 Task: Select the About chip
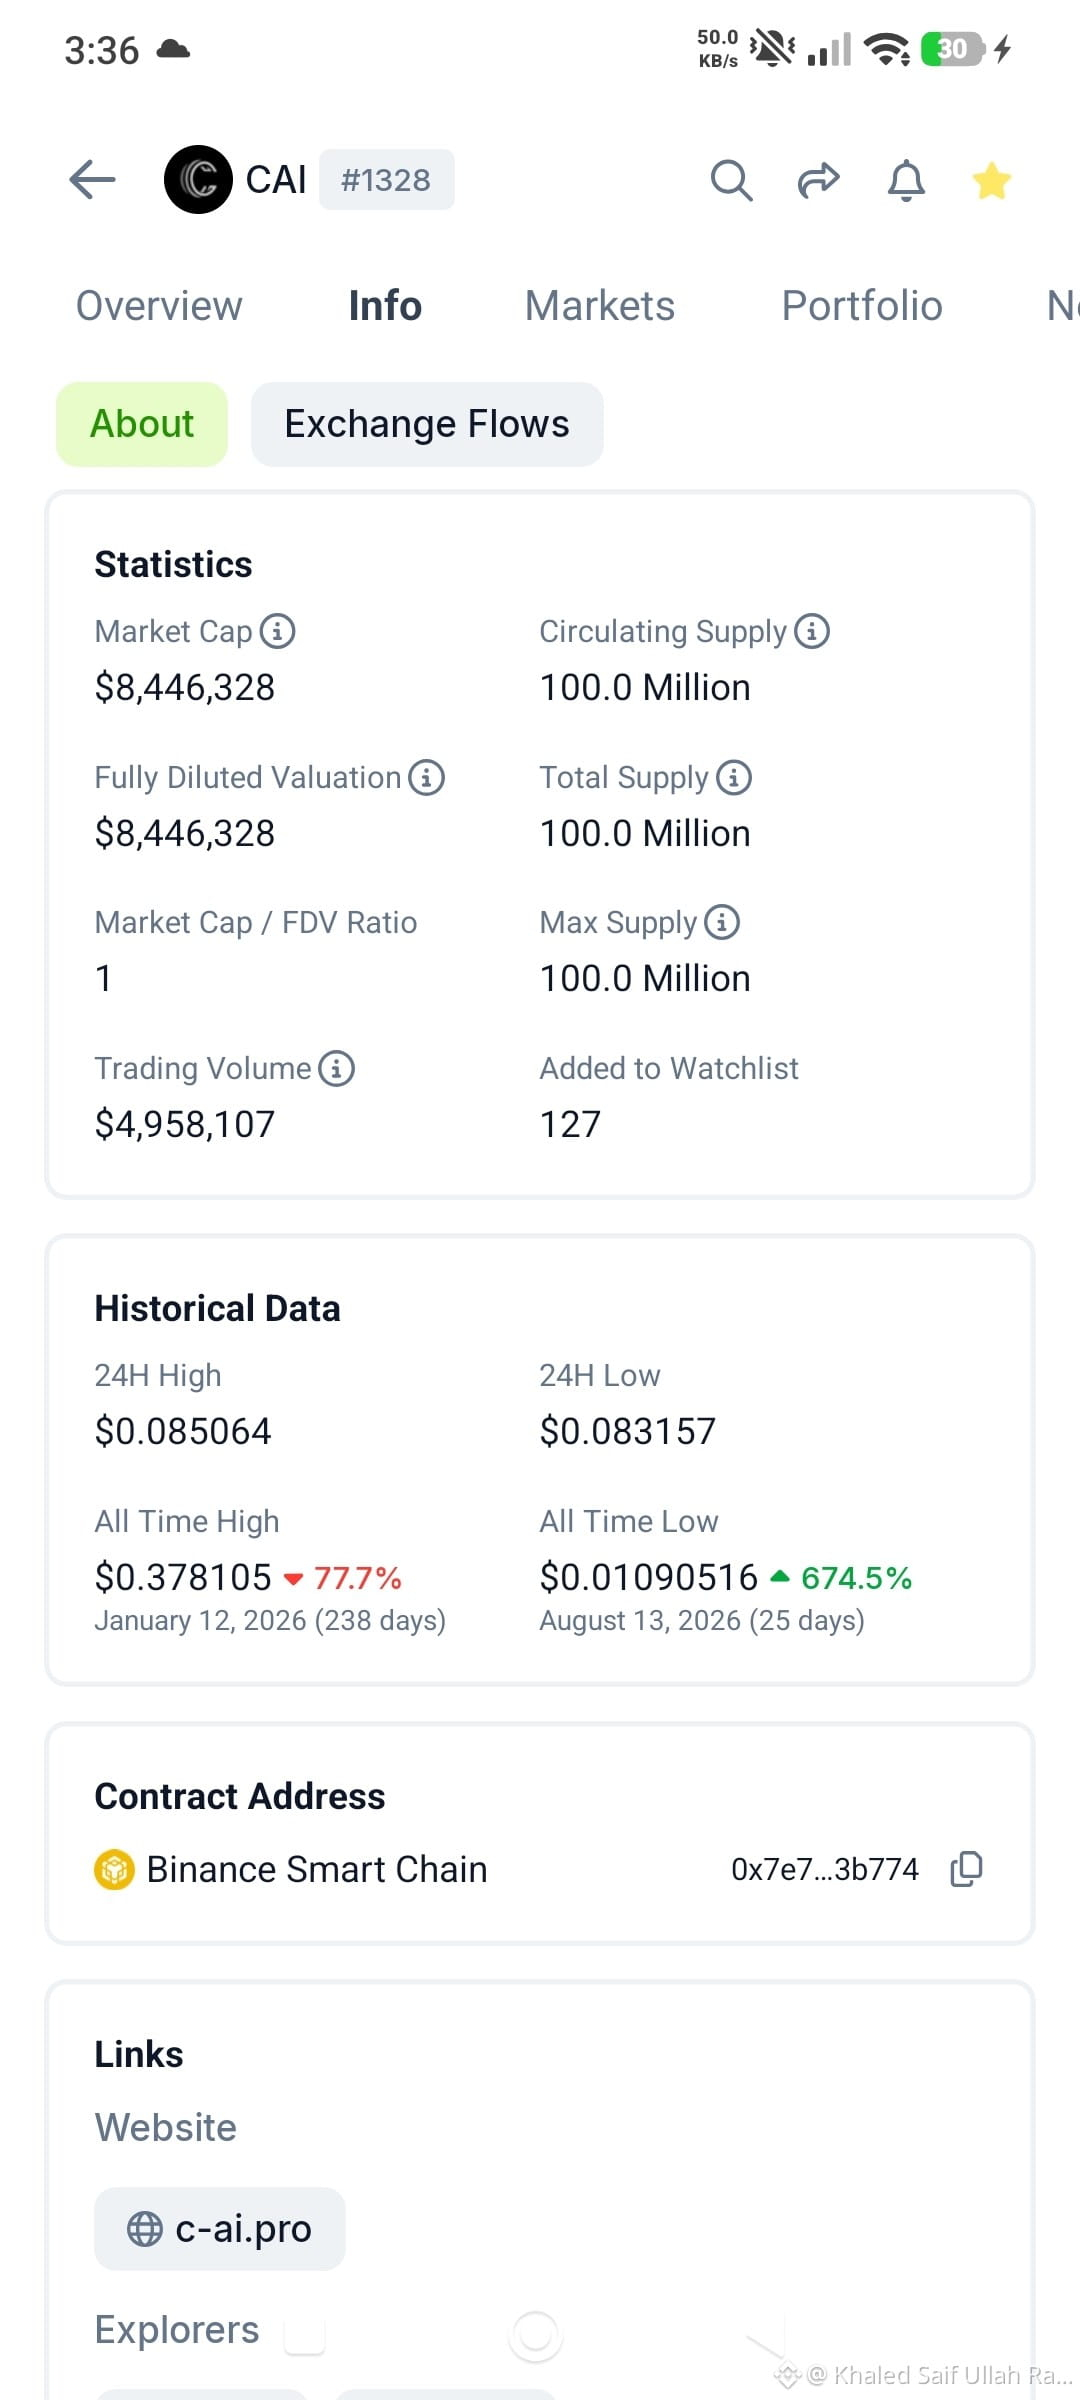(x=142, y=424)
